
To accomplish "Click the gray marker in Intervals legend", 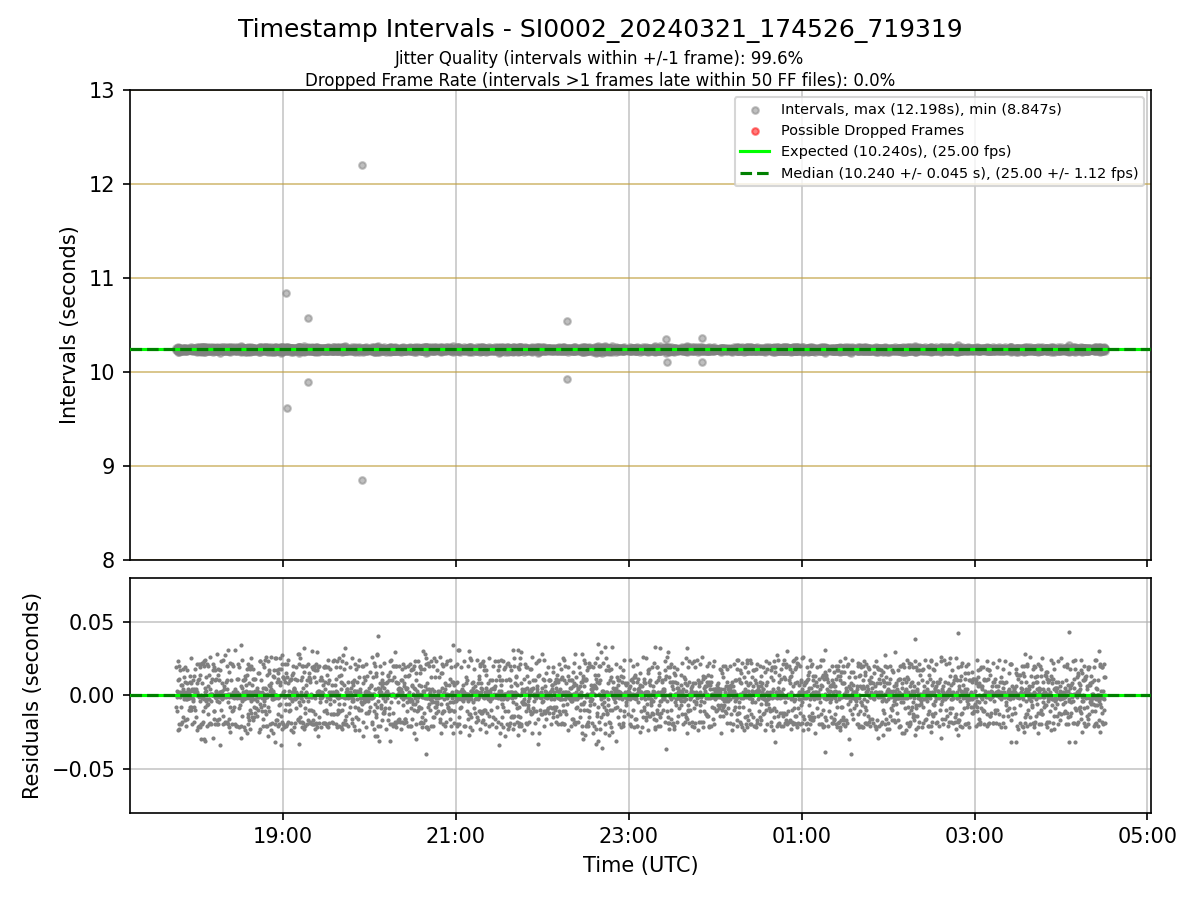I will point(755,109).
